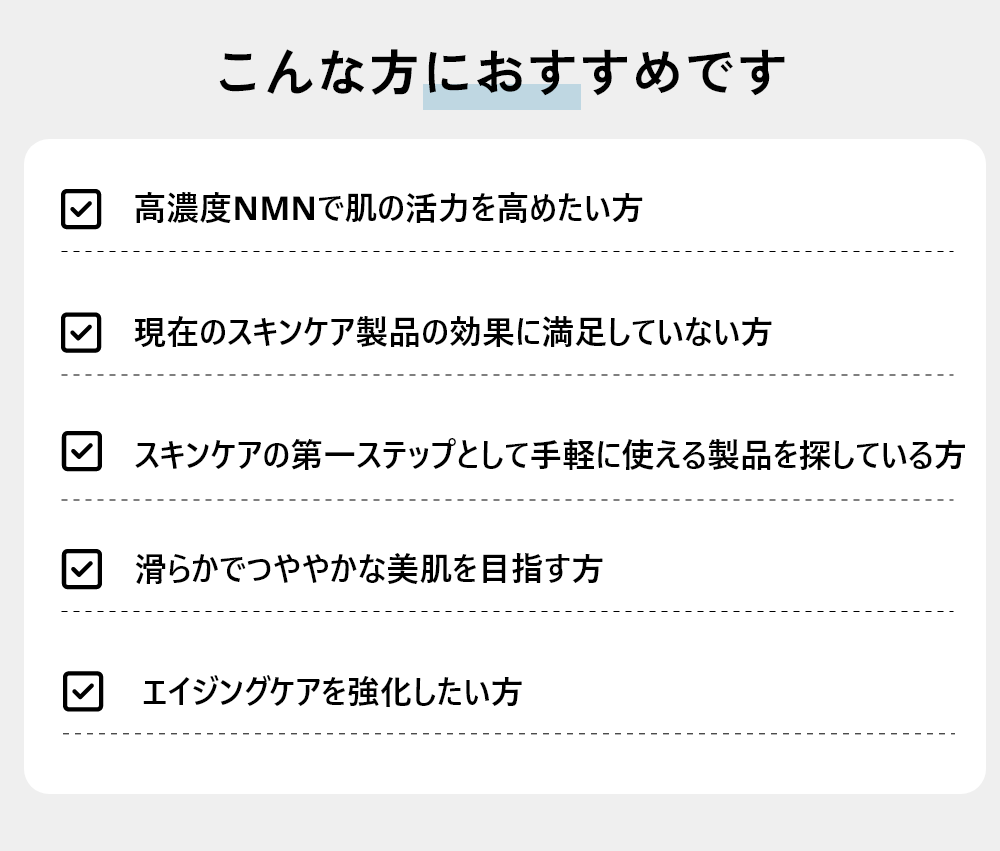Screen dimensions: 1000x851
Task: Click the bold NMN word in the first item
Action: point(273,209)
